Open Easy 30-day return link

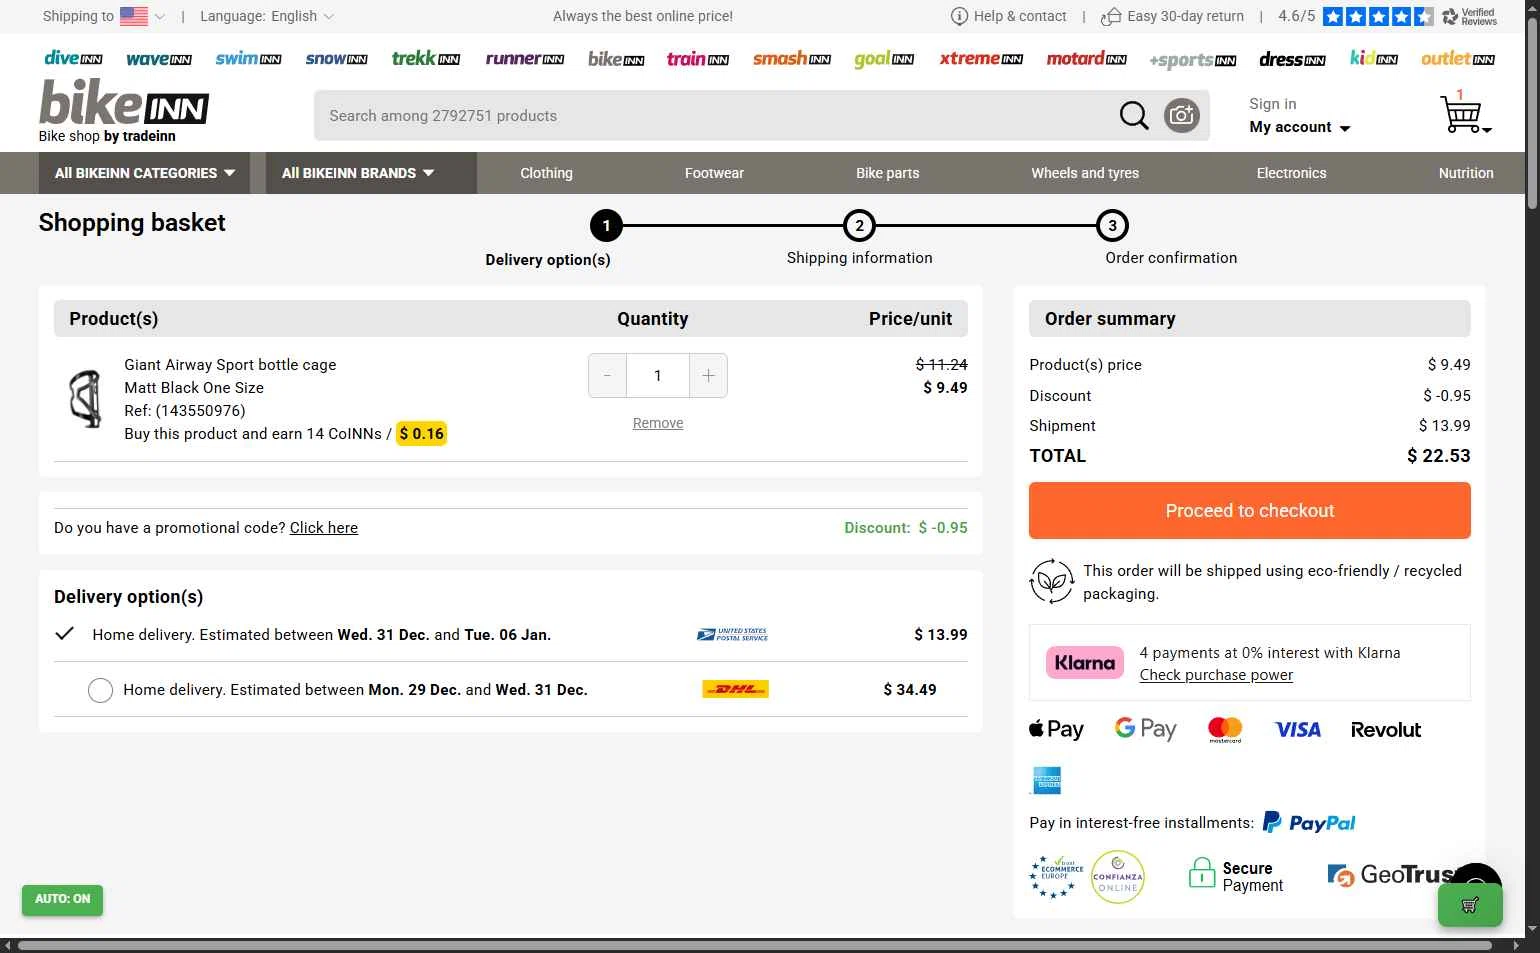click(x=1172, y=16)
